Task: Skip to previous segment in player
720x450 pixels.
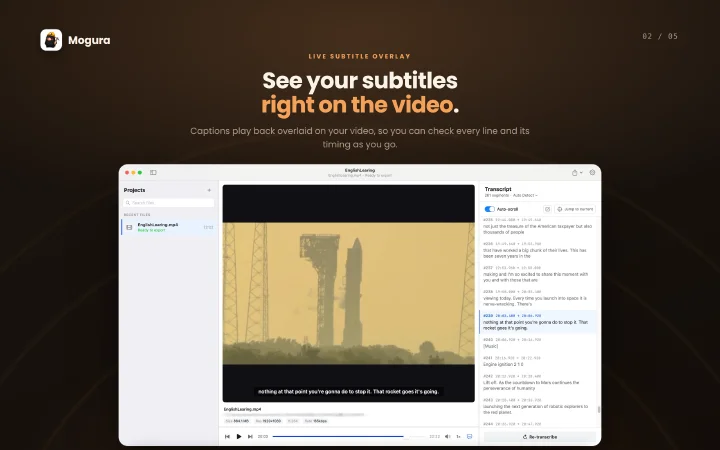Action: [227, 436]
